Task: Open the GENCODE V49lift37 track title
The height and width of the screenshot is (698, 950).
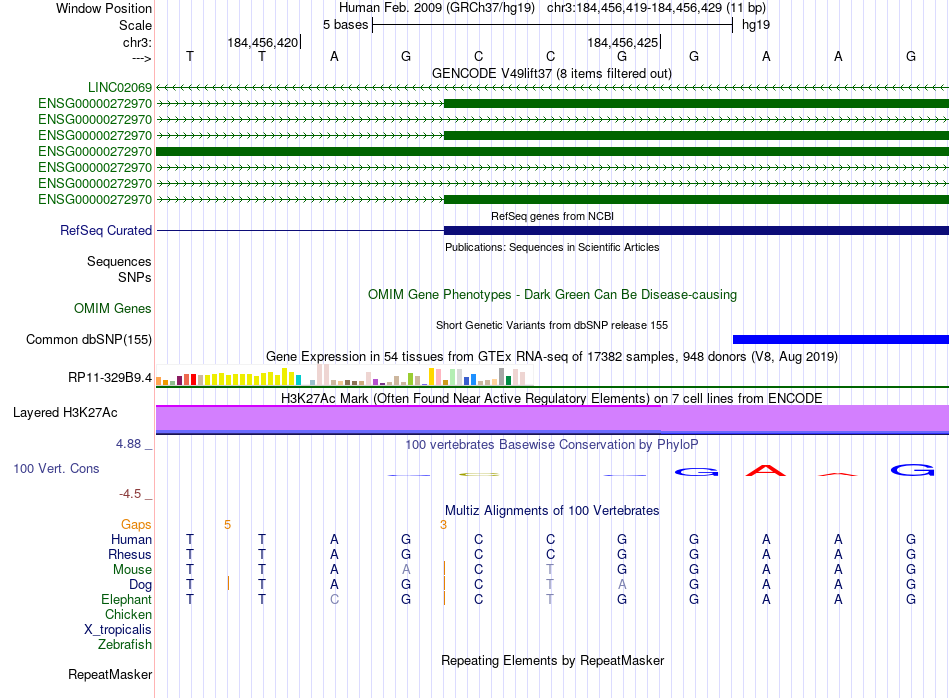Action: 551,73
